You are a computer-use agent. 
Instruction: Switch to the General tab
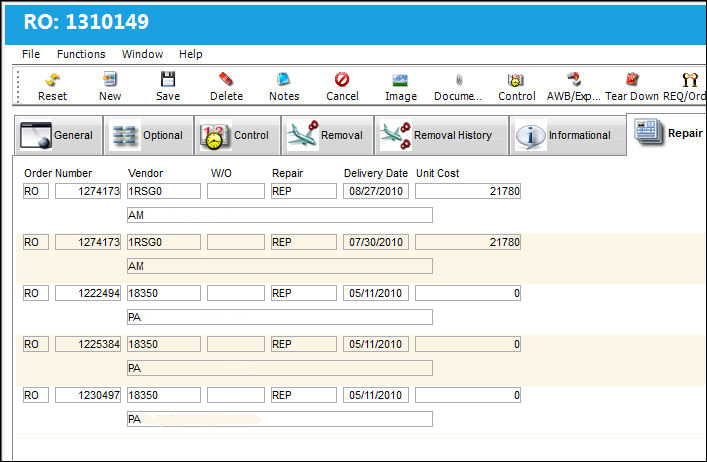coord(58,135)
